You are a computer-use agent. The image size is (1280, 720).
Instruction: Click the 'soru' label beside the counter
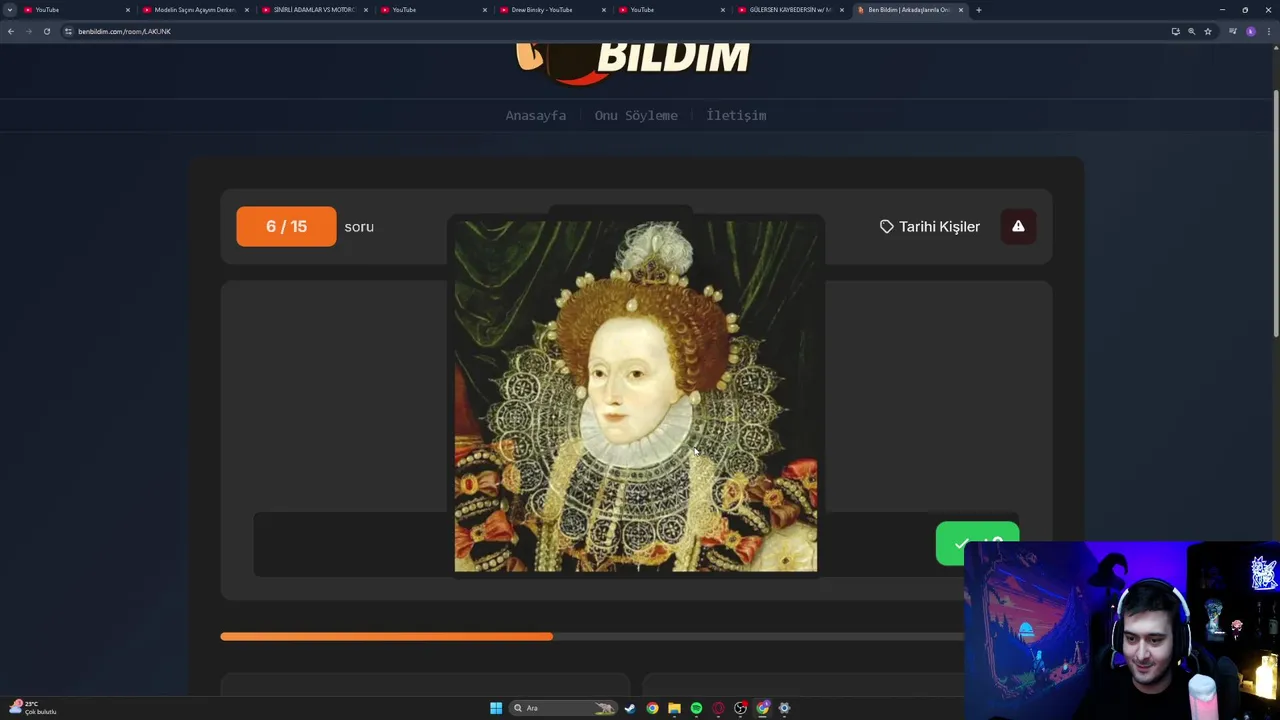point(359,227)
